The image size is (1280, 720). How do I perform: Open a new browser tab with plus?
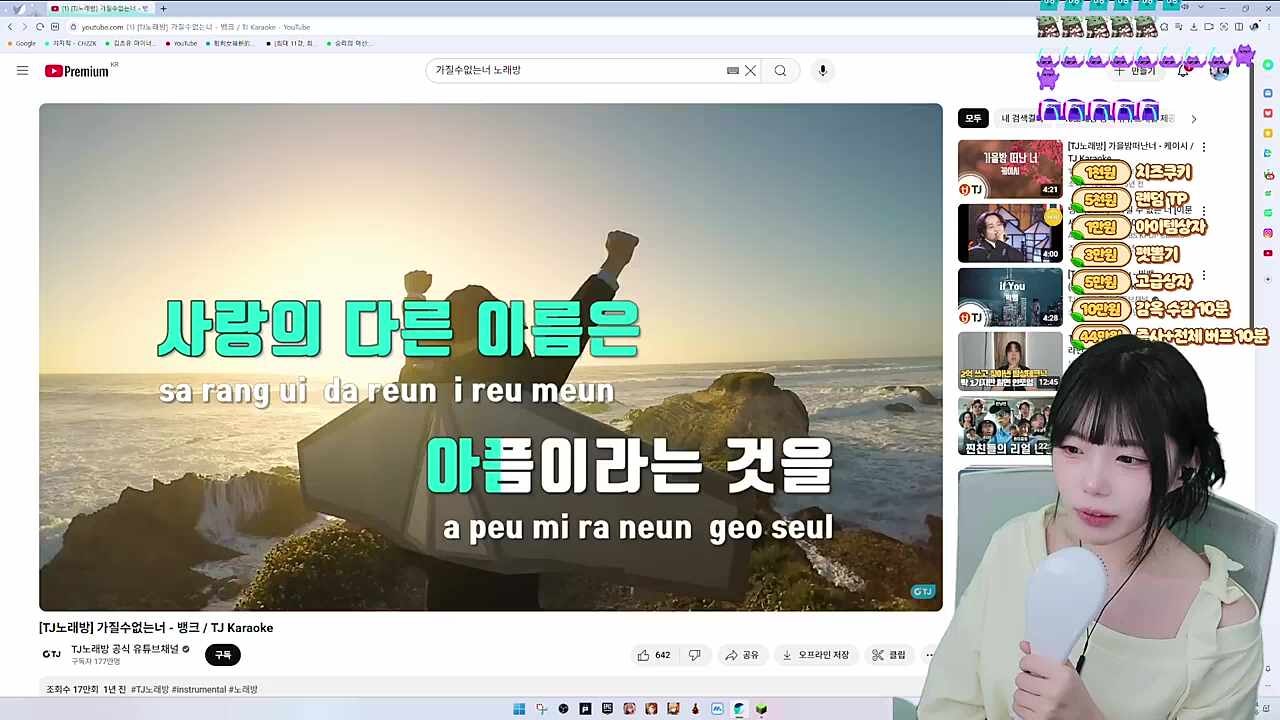[x=163, y=9]
